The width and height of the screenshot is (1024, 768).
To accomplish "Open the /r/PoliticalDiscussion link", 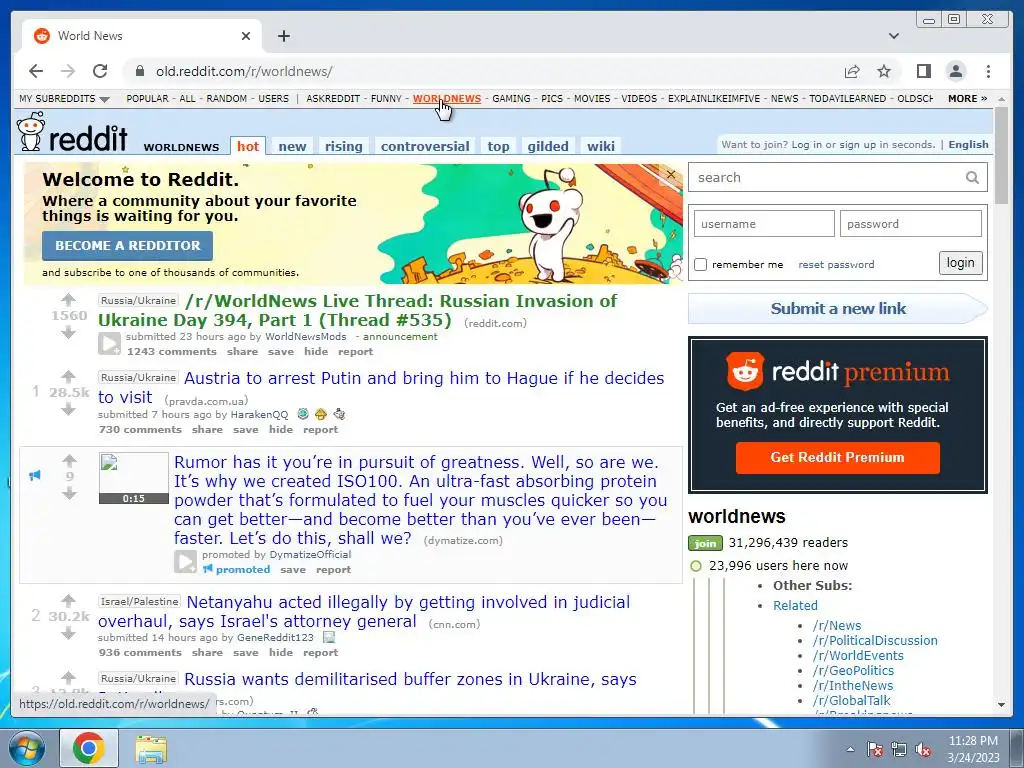I will 875,641.
